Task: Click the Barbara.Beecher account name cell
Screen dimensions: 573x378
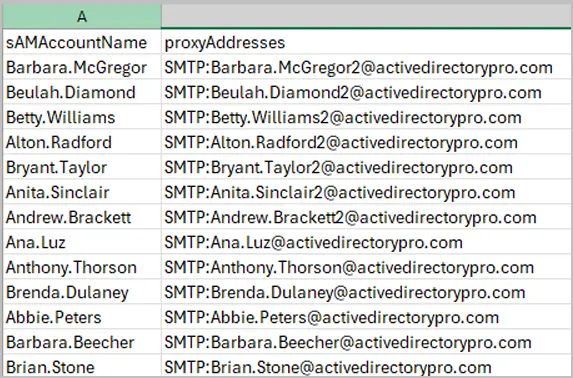Action: click(x=82, y=341)
